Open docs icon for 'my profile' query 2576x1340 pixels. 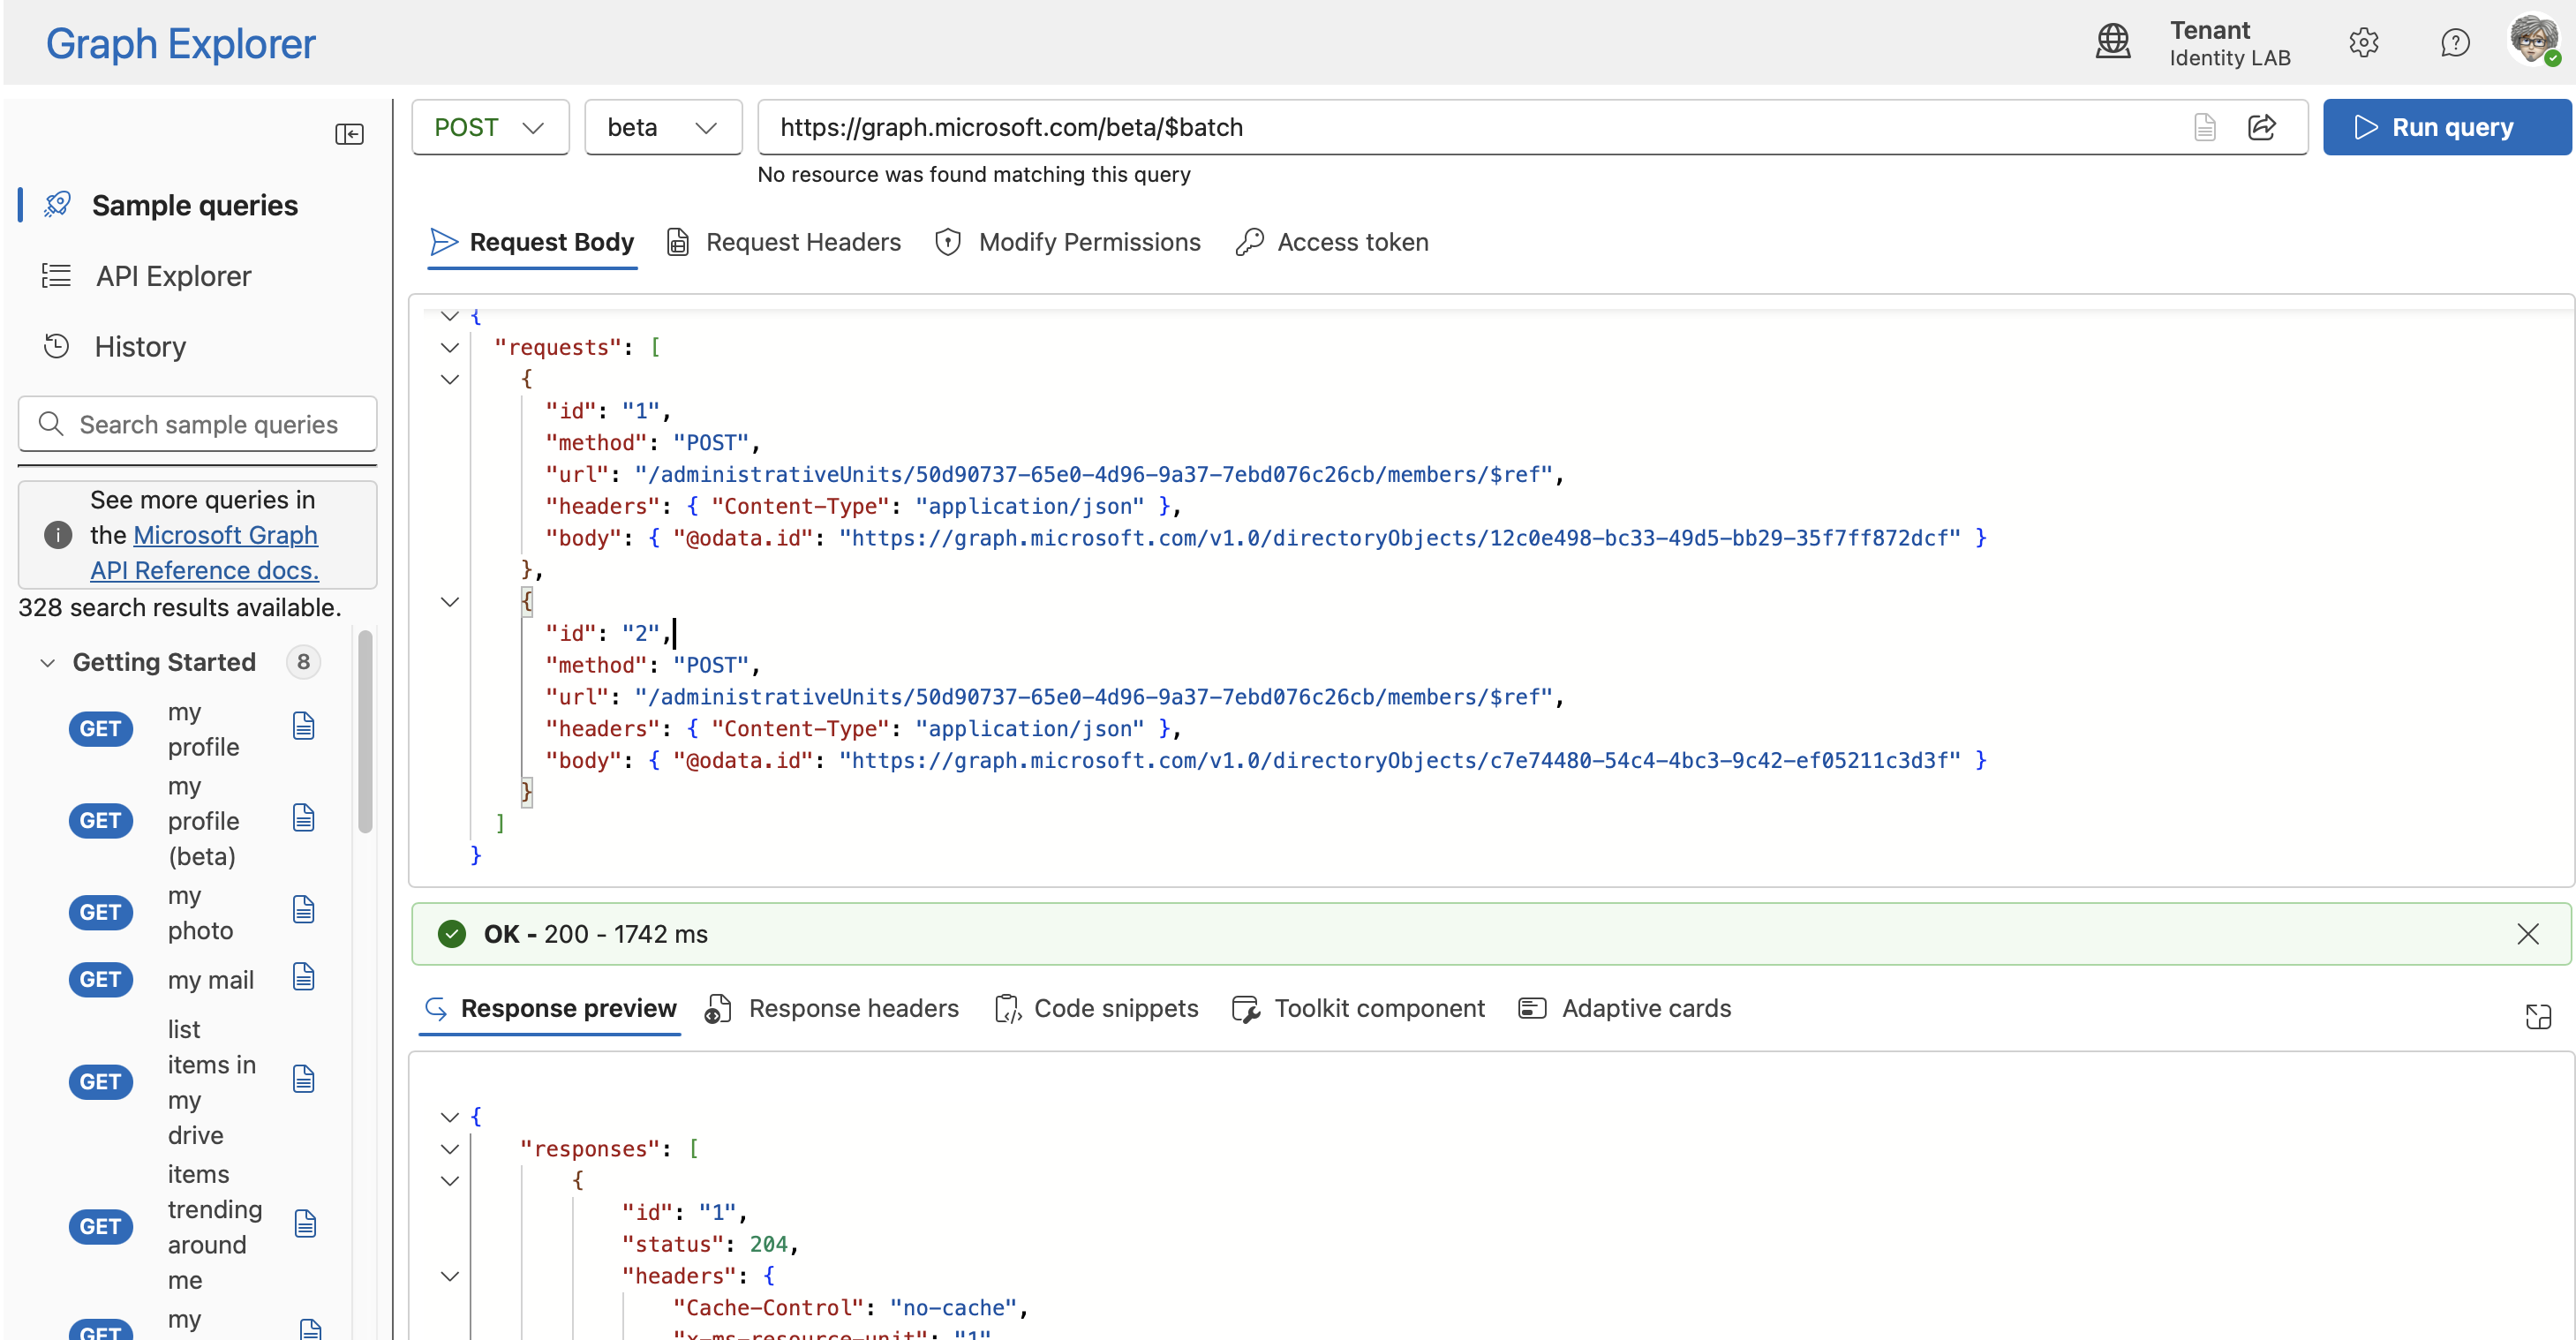[304, 726]
